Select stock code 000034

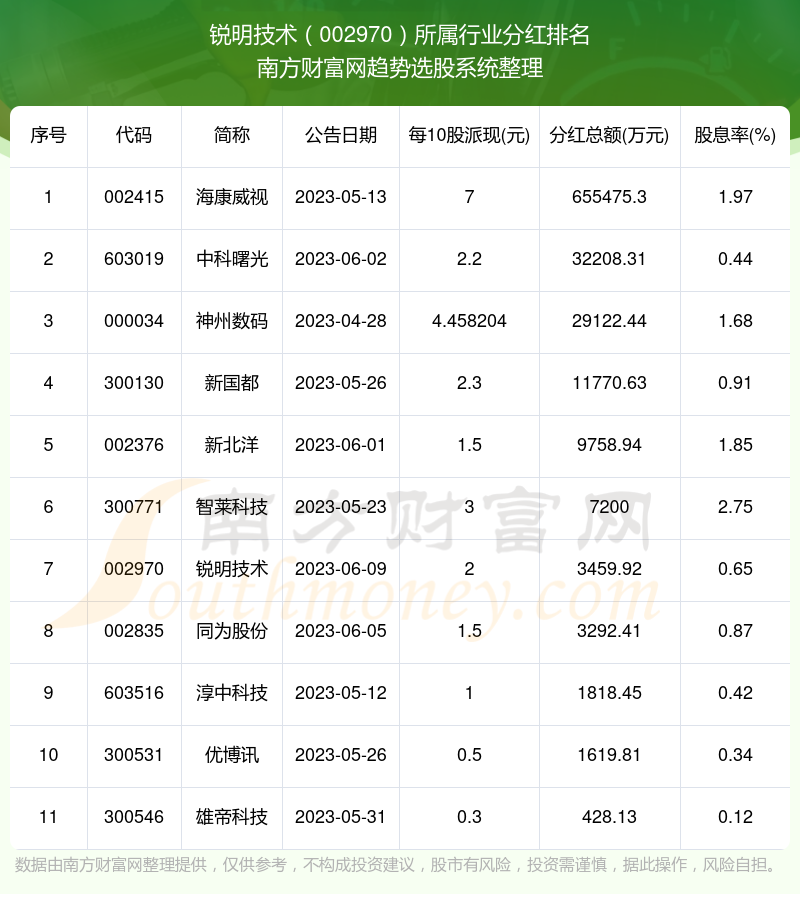tap(134, 321)
